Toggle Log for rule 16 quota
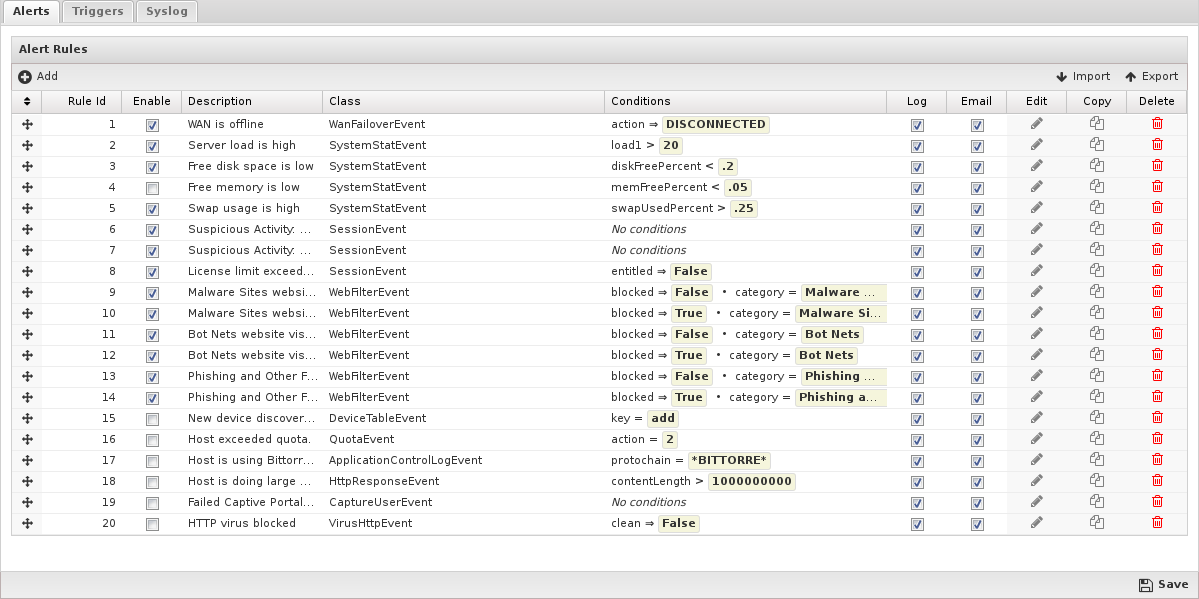 (917, 440)
